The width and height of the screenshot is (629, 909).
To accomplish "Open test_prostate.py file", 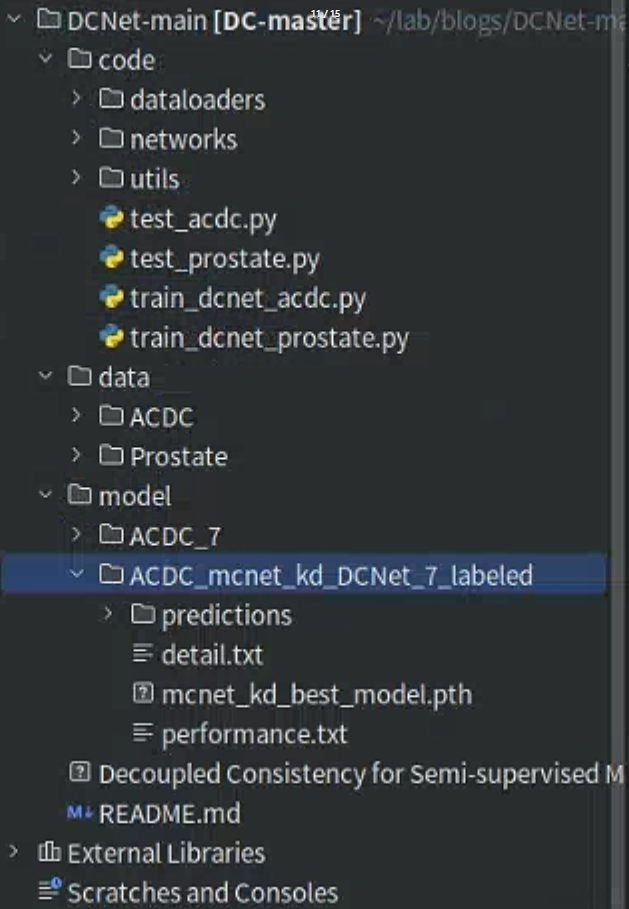I will pyautogui.click(x=224, y=258).
